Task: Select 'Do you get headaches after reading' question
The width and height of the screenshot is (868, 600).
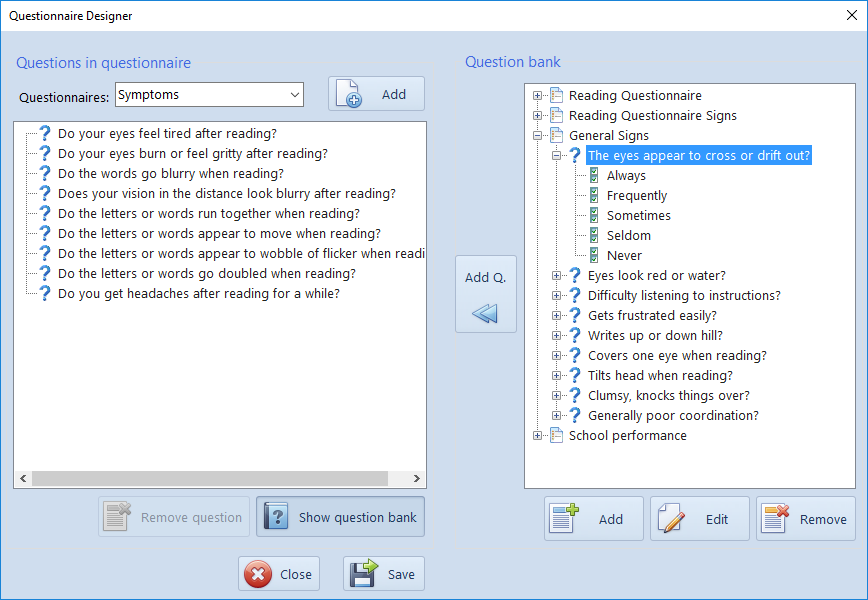Action: pyautogui.click(x=198, y=294)
